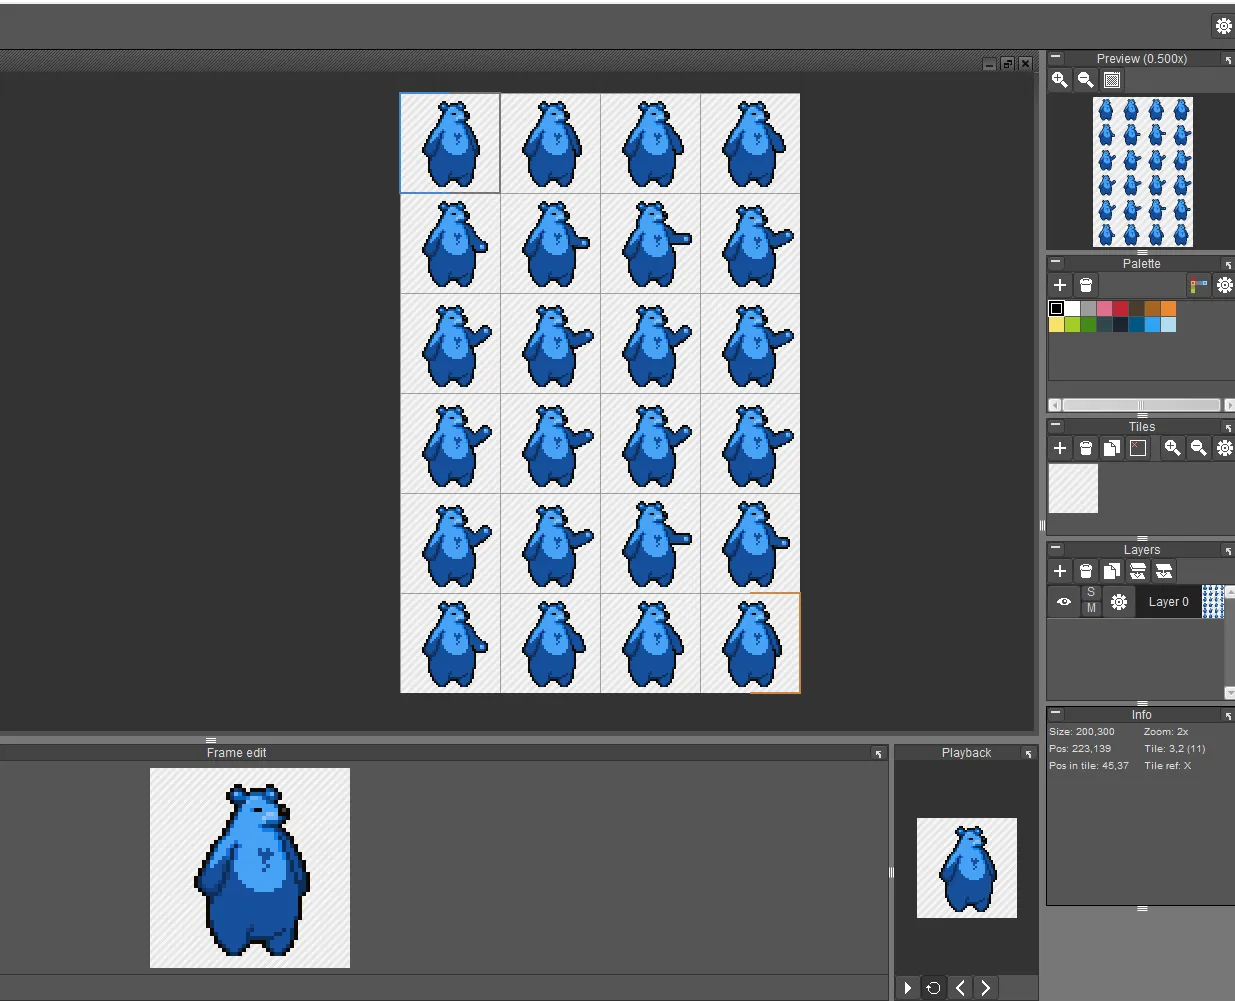The height and width of the screenshot is (1001, 1235).
Task: Start animation playback
Action: [x=907, y=988]
